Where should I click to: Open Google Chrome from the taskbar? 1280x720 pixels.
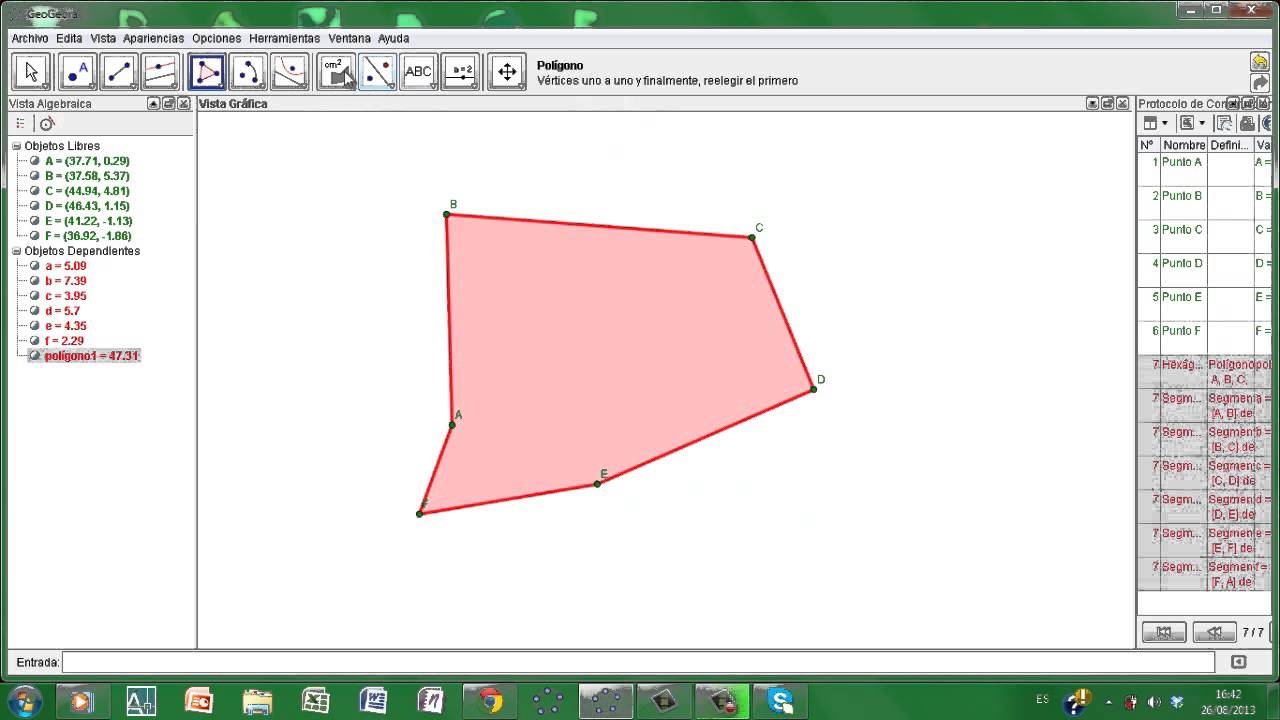(x=491, y=701)
